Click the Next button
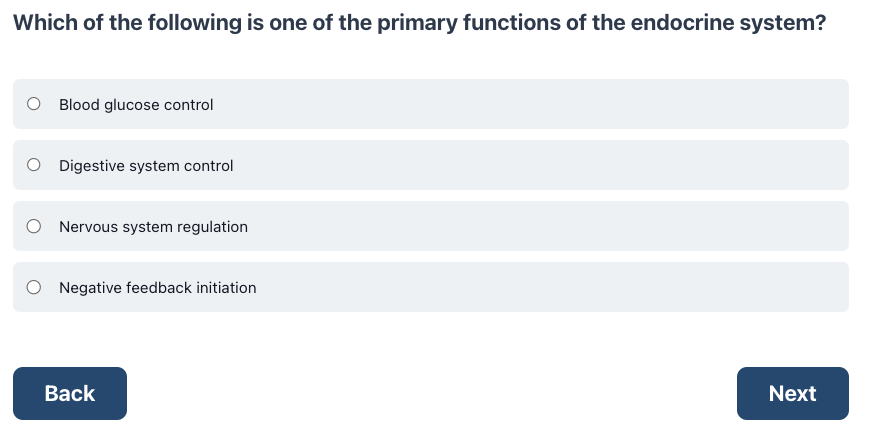882x447 pixels. [x=793, y=394]
